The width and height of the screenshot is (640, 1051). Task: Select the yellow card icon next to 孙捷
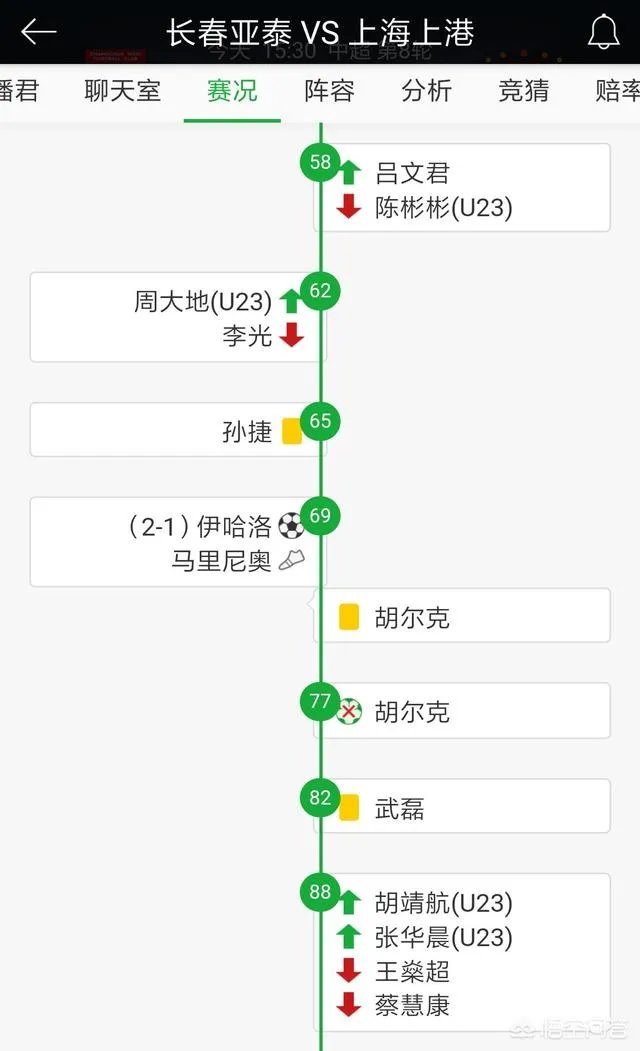(x=290, y=428)
